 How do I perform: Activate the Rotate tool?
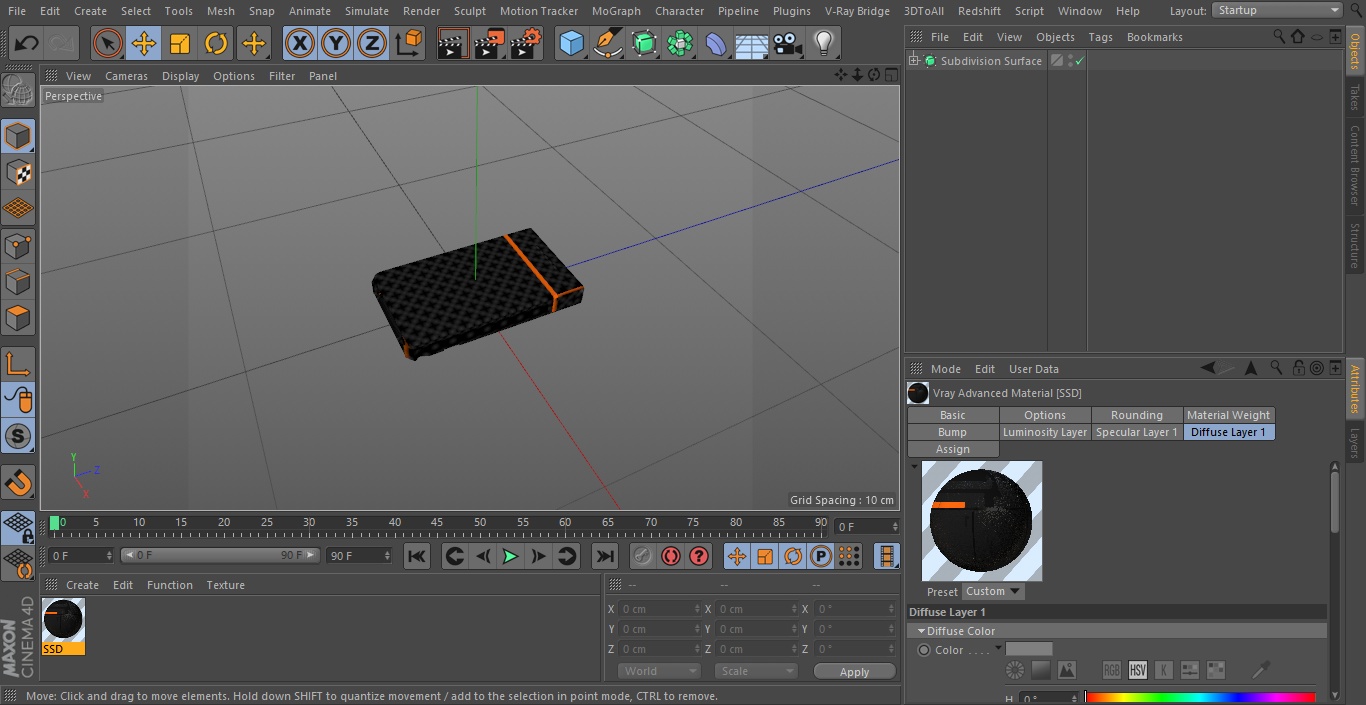pyautogui.click(x=216, y=44)
